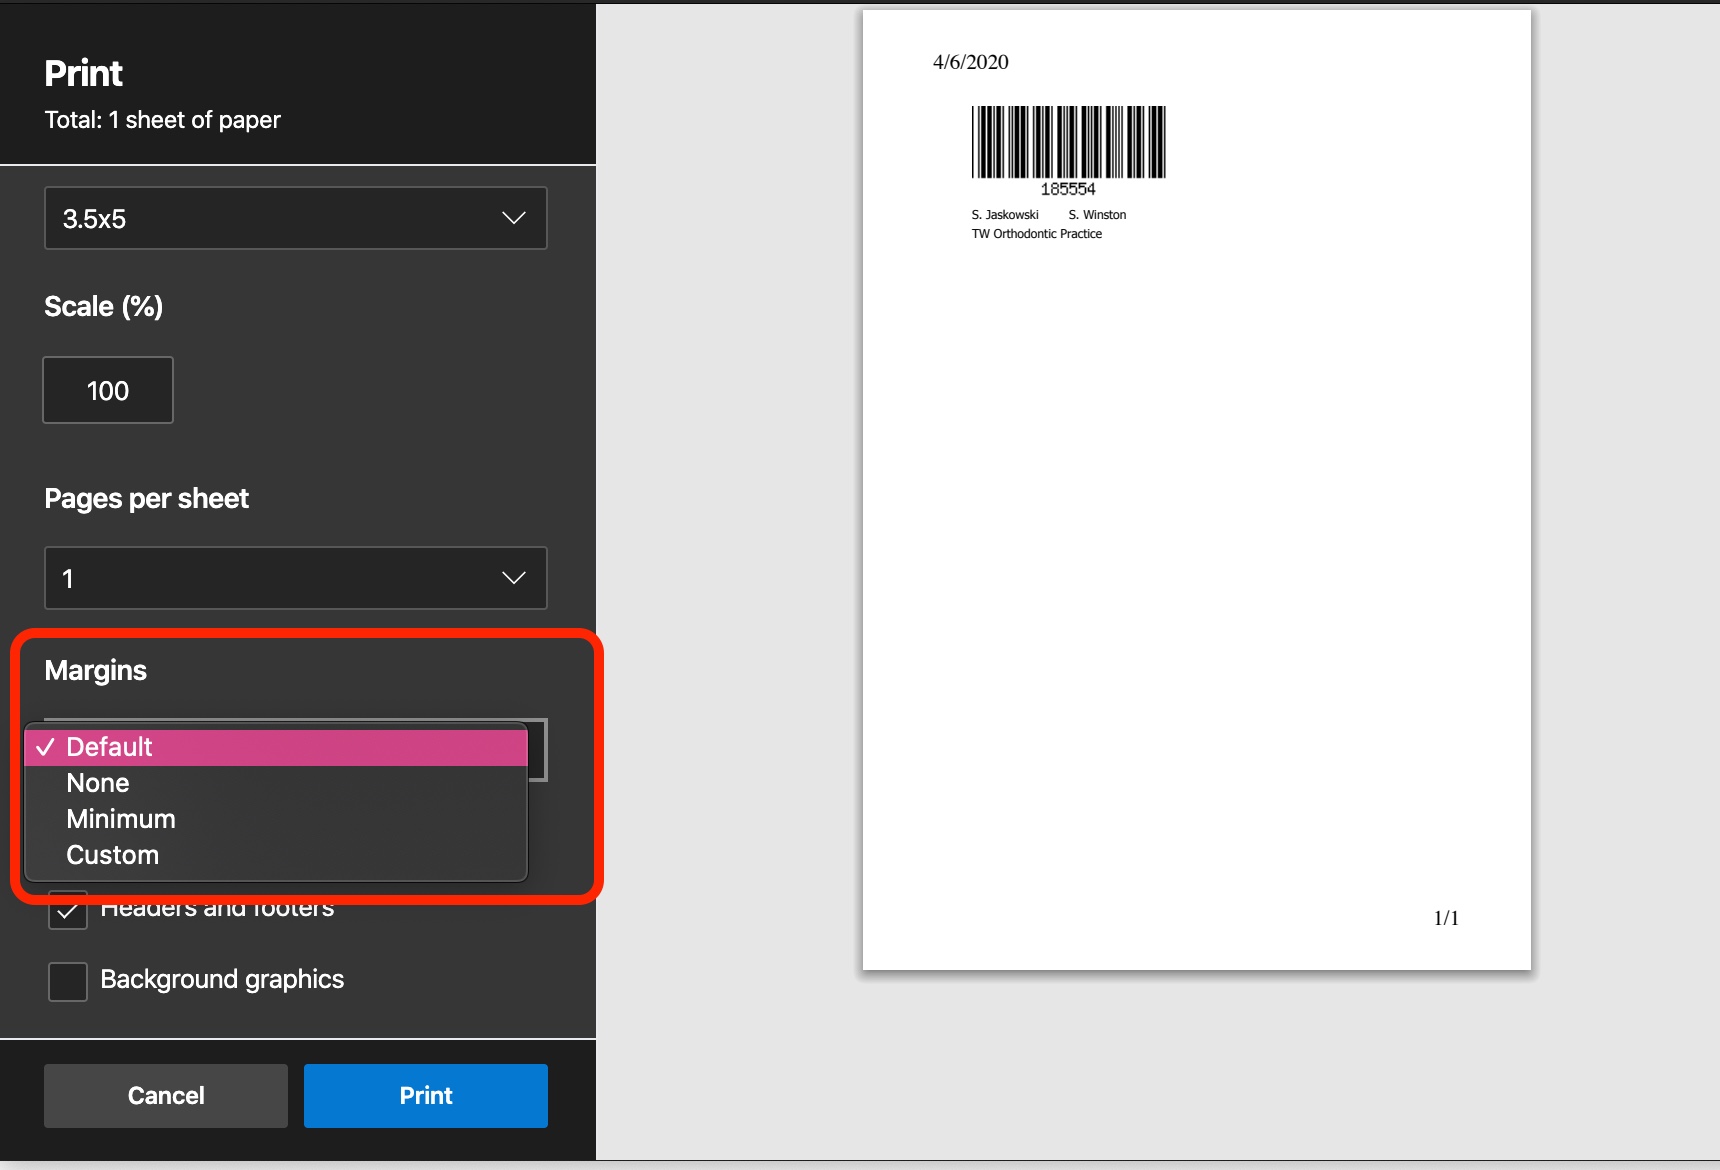The width and height of the screenshot is (1720, 1170).
Task: Click the Total: 1 sheet of paper text
Action: (163, 120)
